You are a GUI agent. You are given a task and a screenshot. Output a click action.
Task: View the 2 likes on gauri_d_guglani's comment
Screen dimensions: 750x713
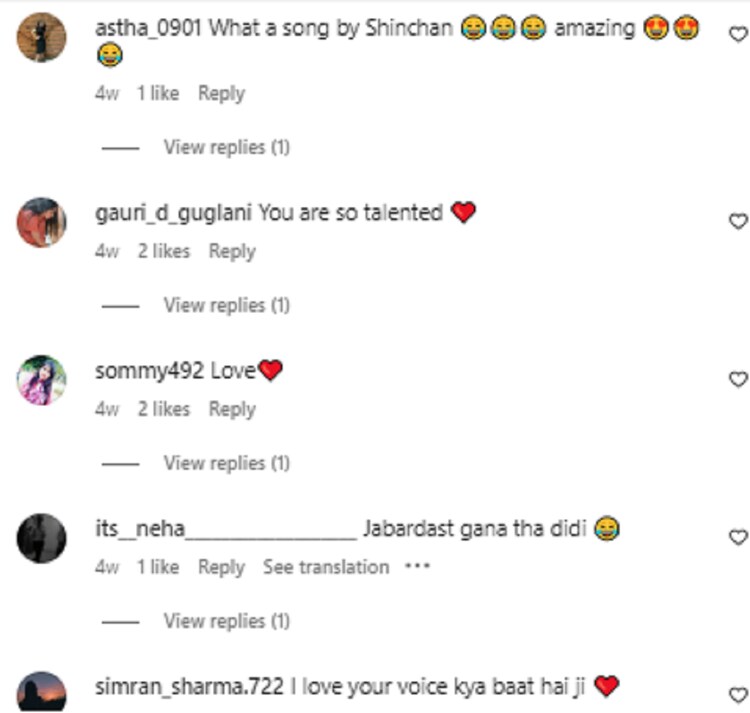click(x=164, y=251)
